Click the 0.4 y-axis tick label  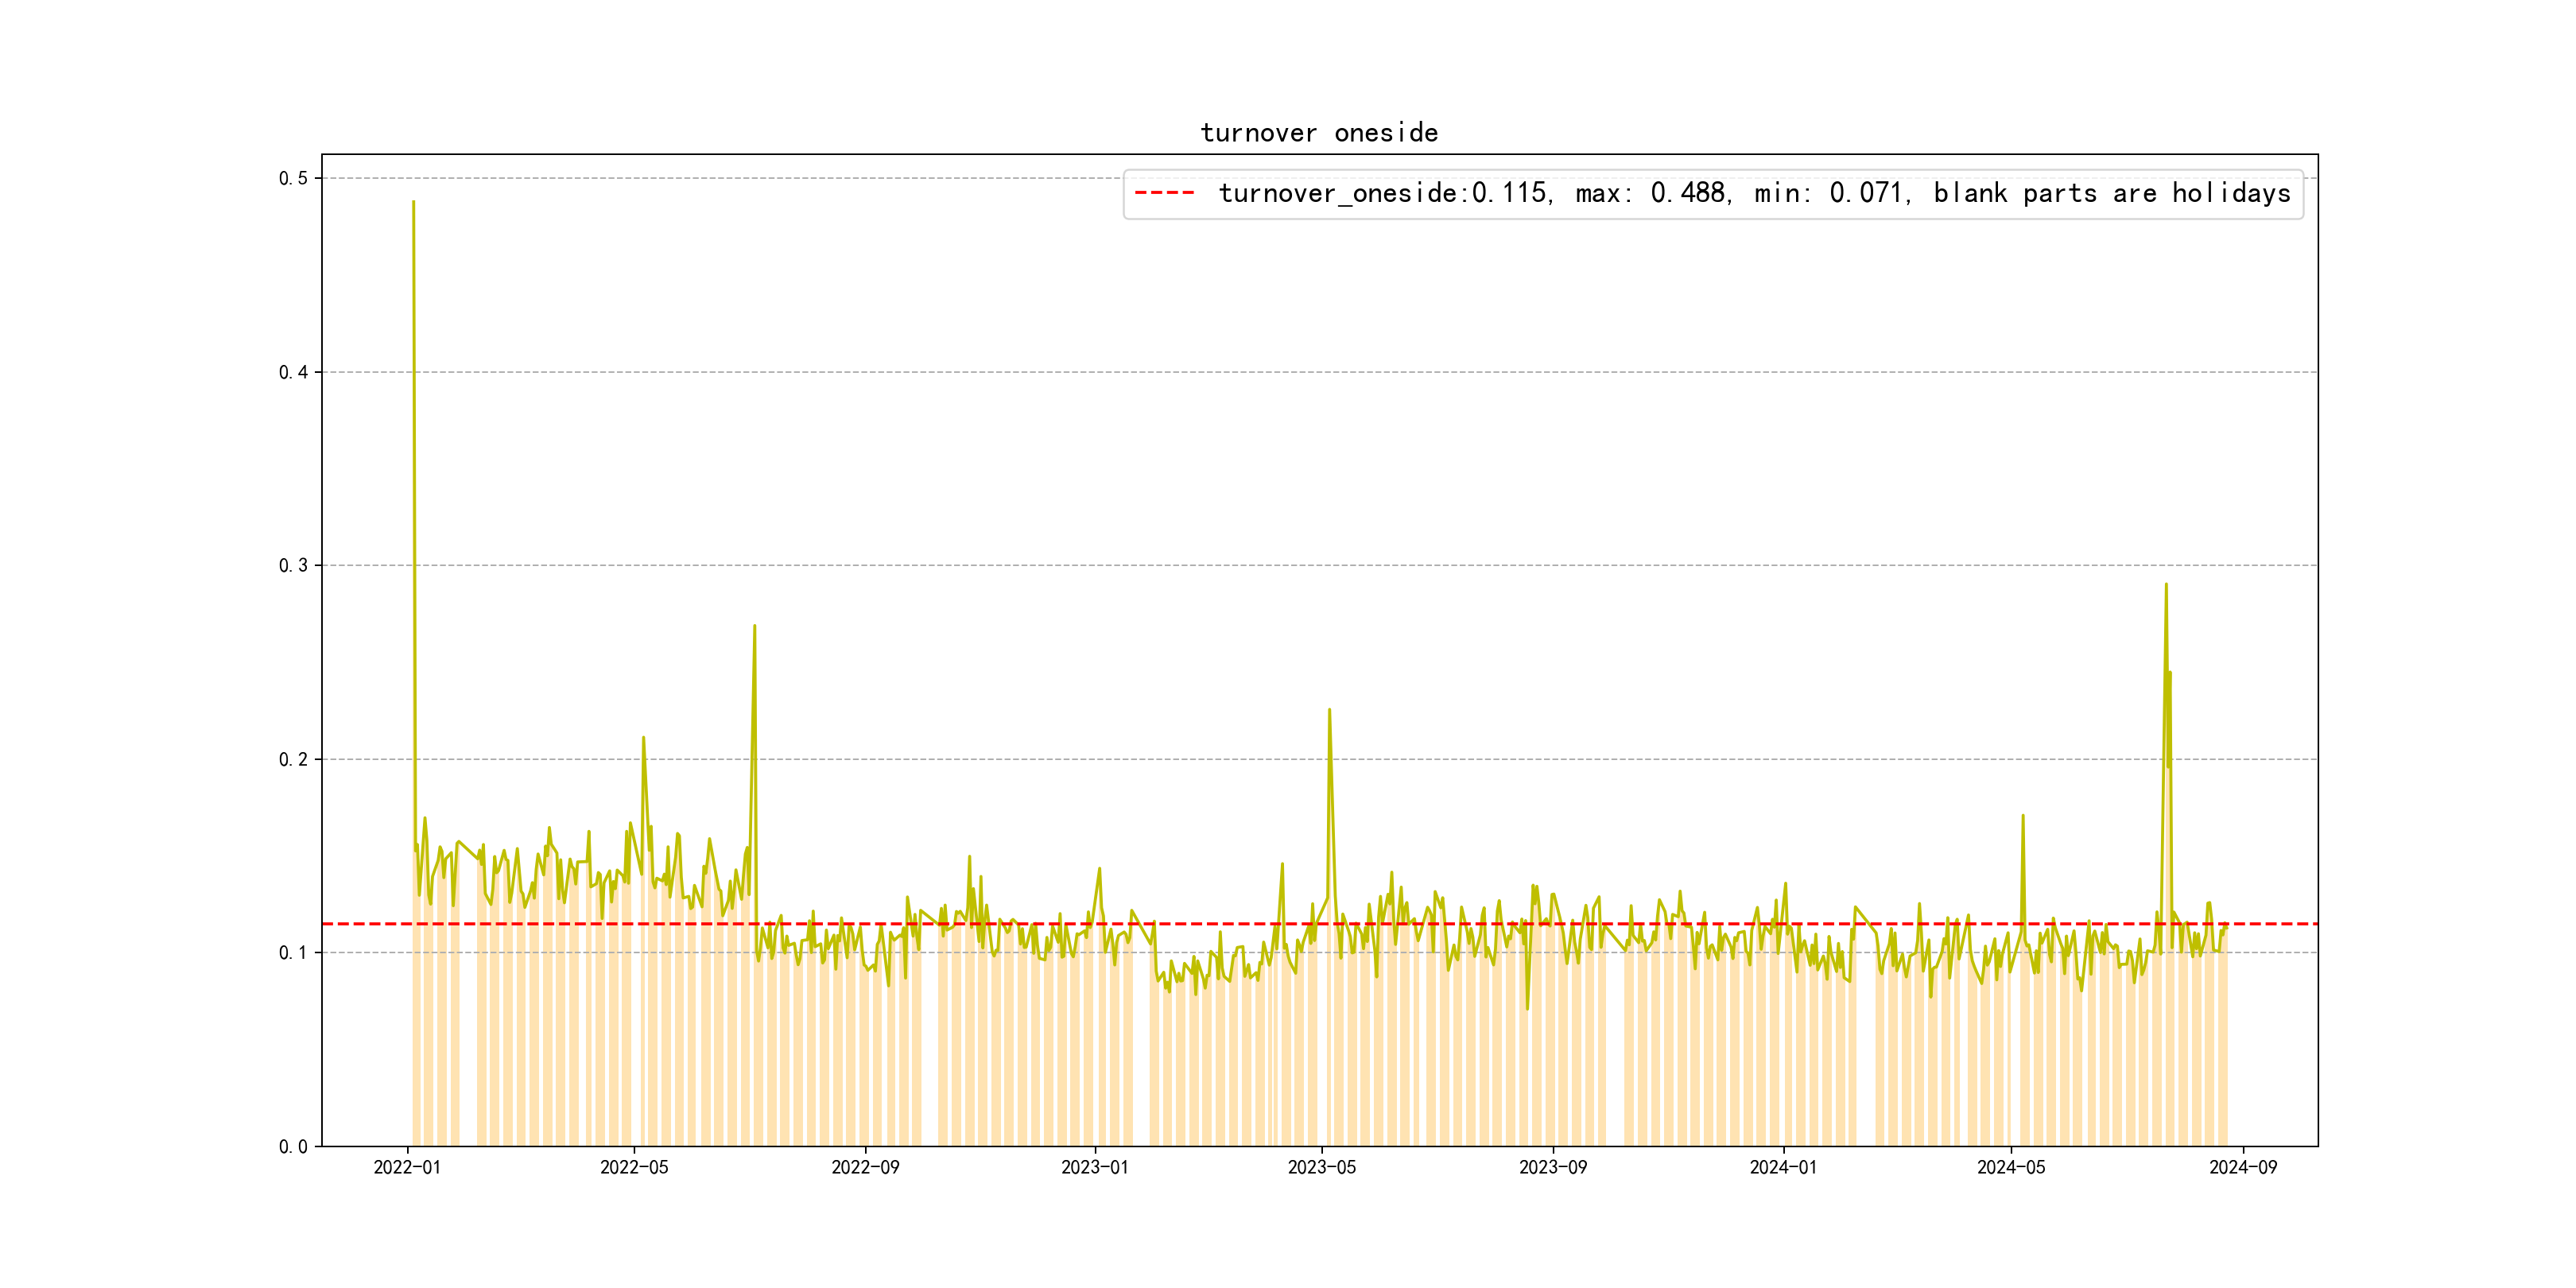(x=293, y=372)
